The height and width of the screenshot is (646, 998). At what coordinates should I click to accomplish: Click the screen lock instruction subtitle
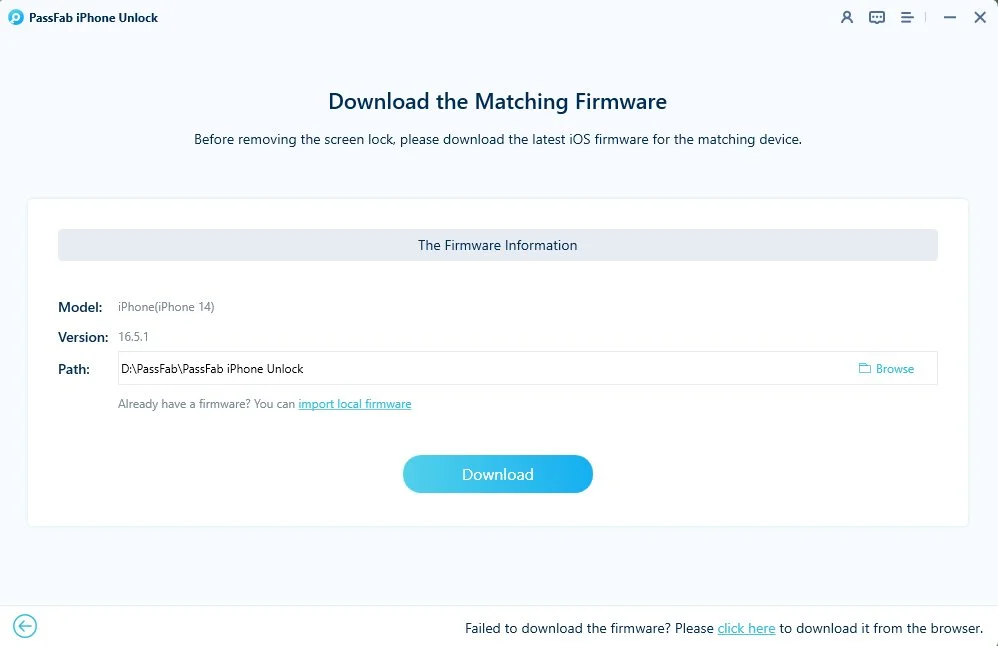pos(497,139)
